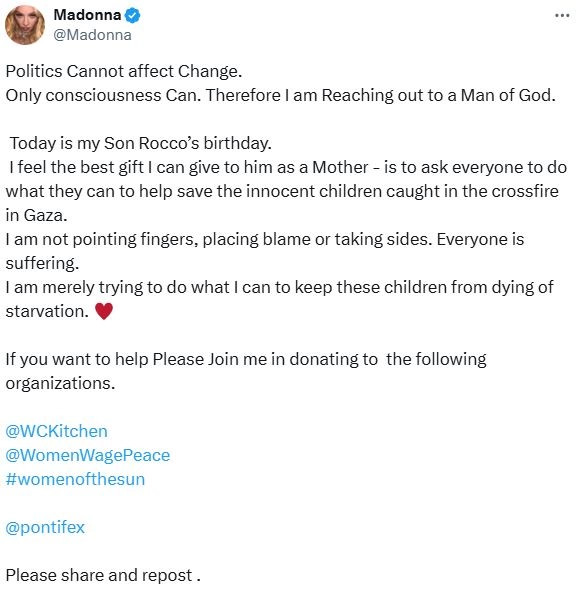This screenshot has height=596, width=577.
Task: Open the #womenofthesun hashtag
Action: (75, 479)
